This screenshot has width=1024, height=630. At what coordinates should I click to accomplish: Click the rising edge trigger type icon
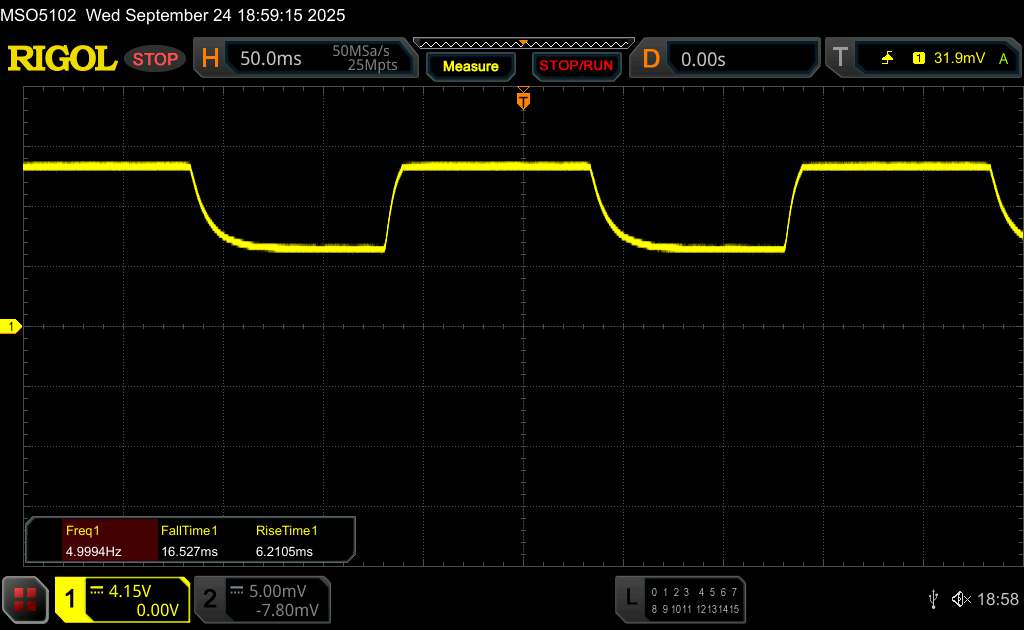pyautogui.click(x=887, y=59)
